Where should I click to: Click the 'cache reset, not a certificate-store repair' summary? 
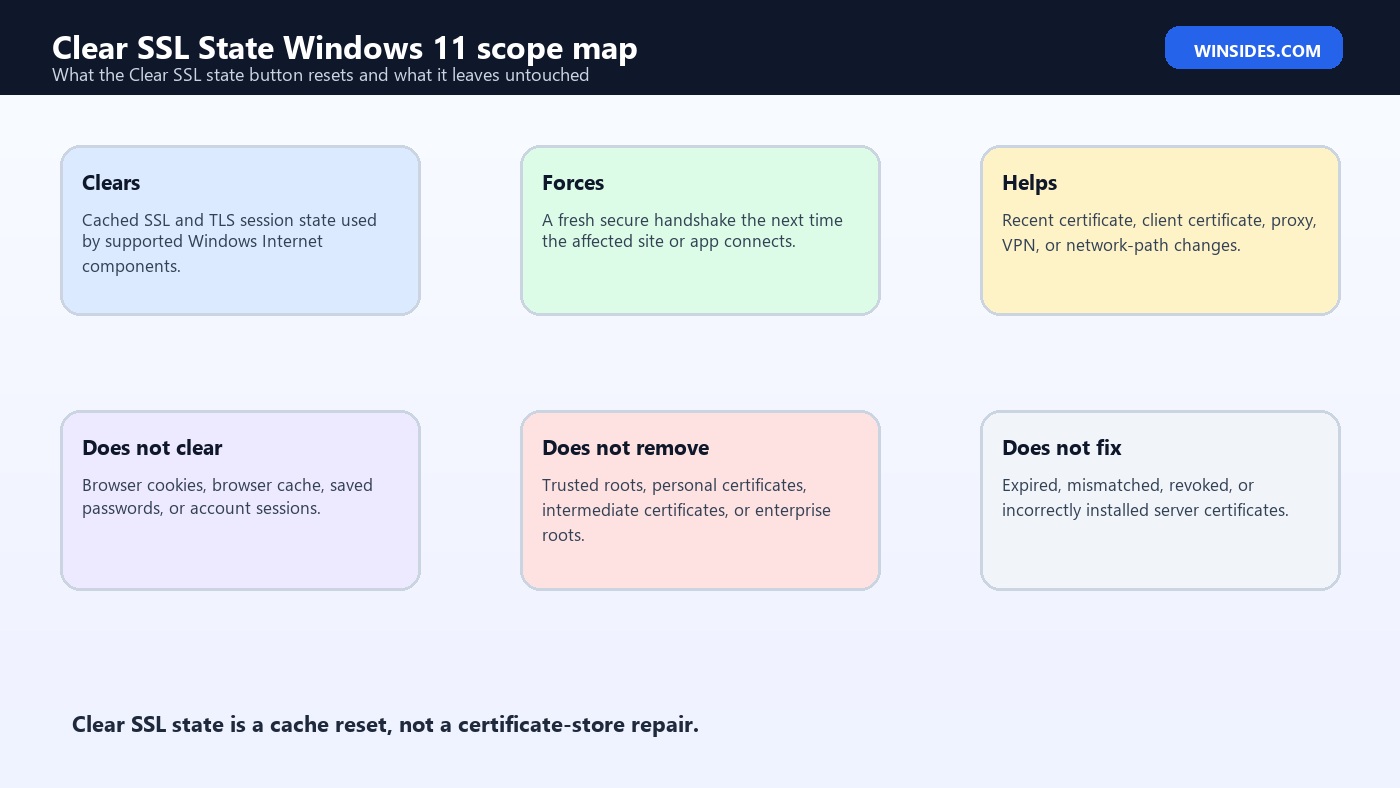coord(385,725)
